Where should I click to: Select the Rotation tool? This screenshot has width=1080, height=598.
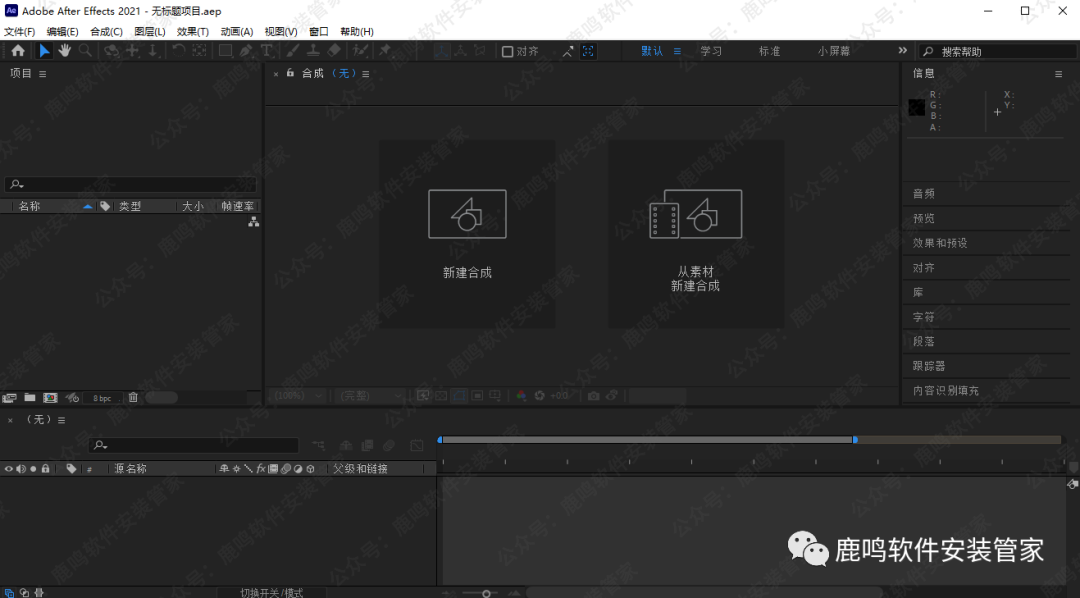[x=178, y=51]
